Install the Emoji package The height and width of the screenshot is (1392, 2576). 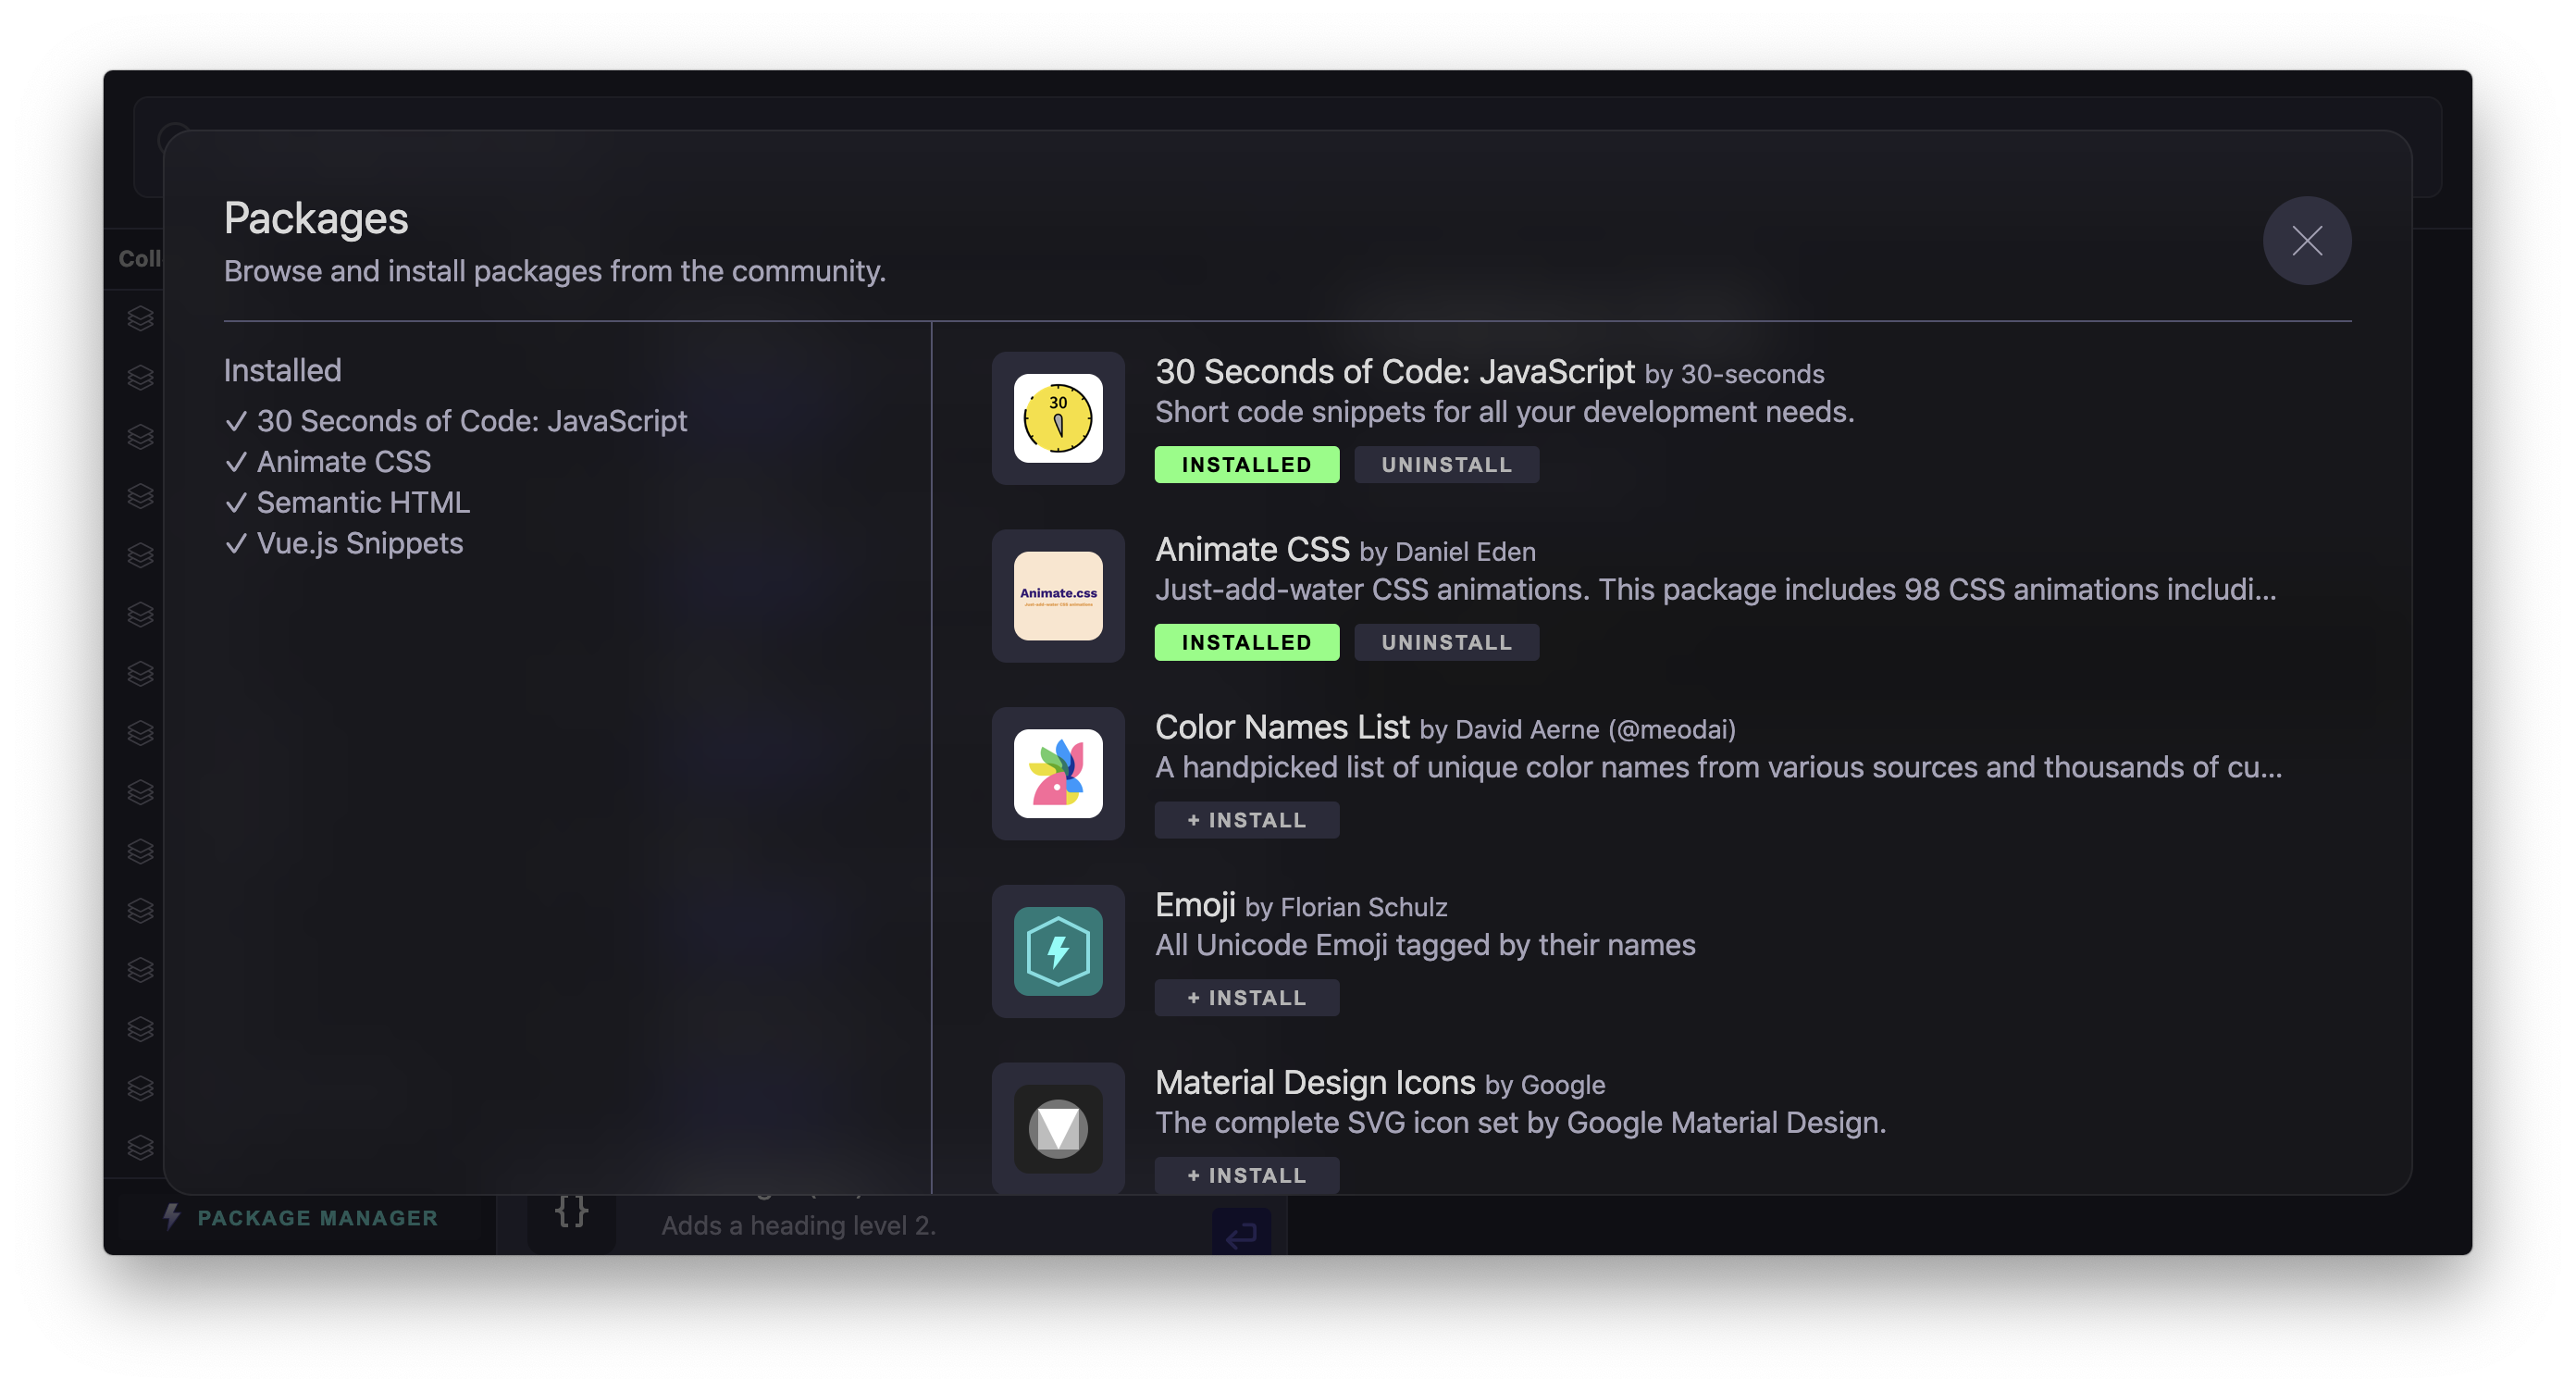point(1246,998)
